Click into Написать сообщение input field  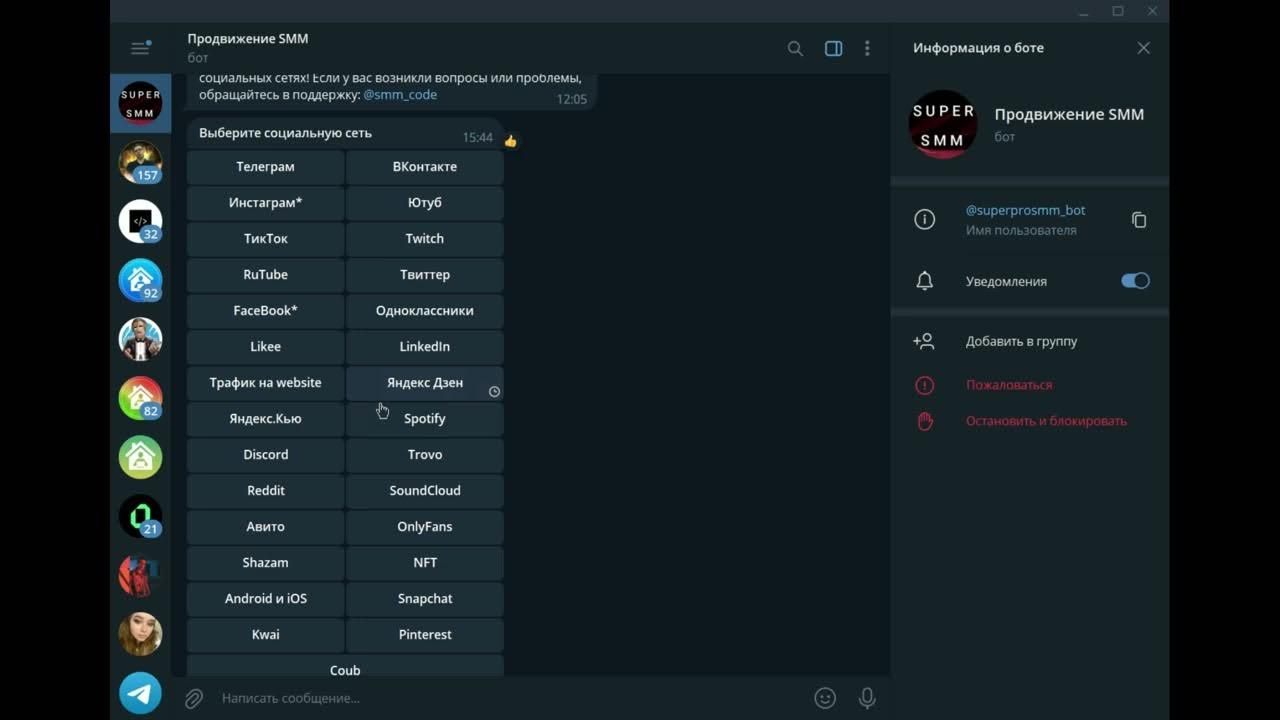tap(510, 698)
